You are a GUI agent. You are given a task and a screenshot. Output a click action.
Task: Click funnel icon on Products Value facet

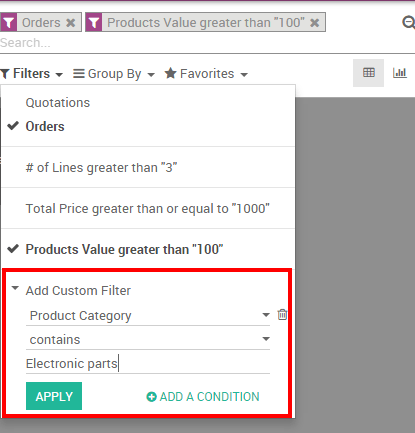pos(94,22)
